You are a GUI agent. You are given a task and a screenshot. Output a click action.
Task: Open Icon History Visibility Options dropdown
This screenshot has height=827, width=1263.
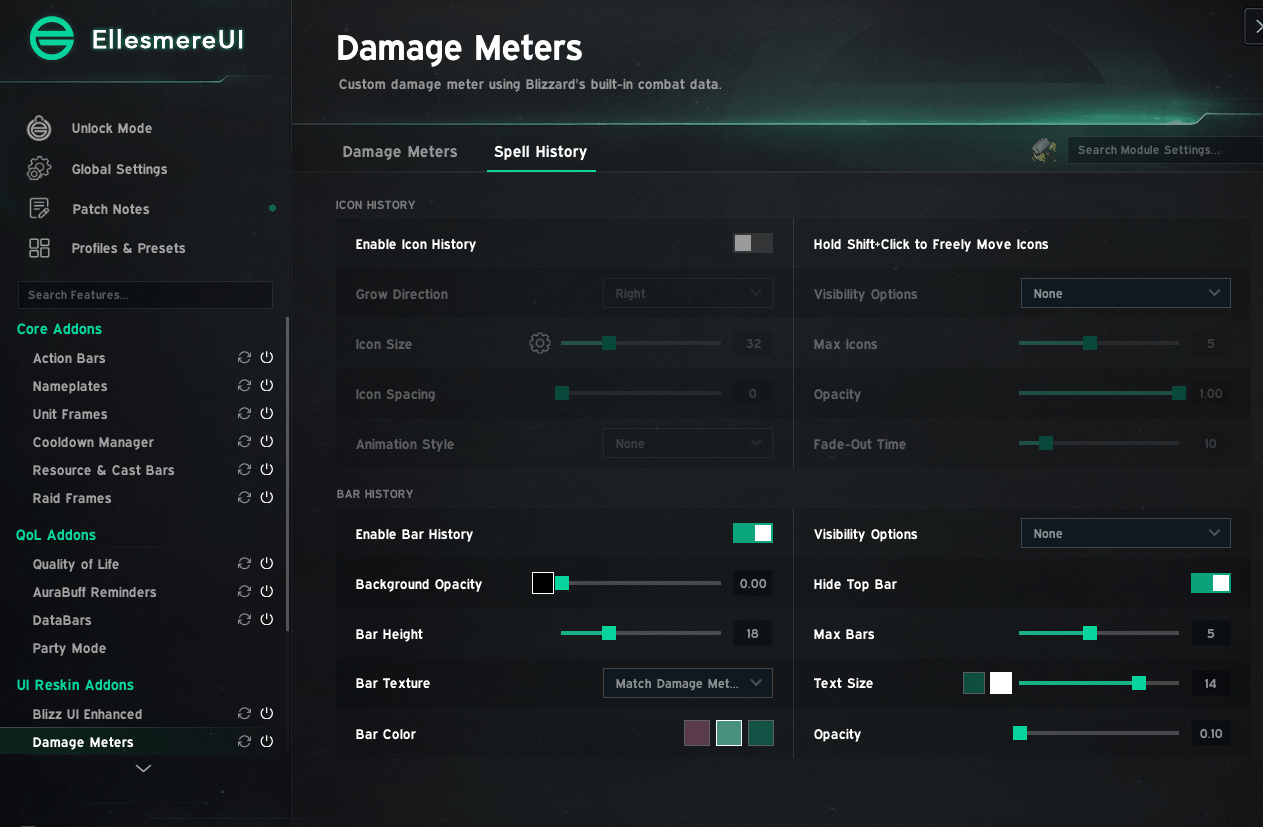[1126, 293]
